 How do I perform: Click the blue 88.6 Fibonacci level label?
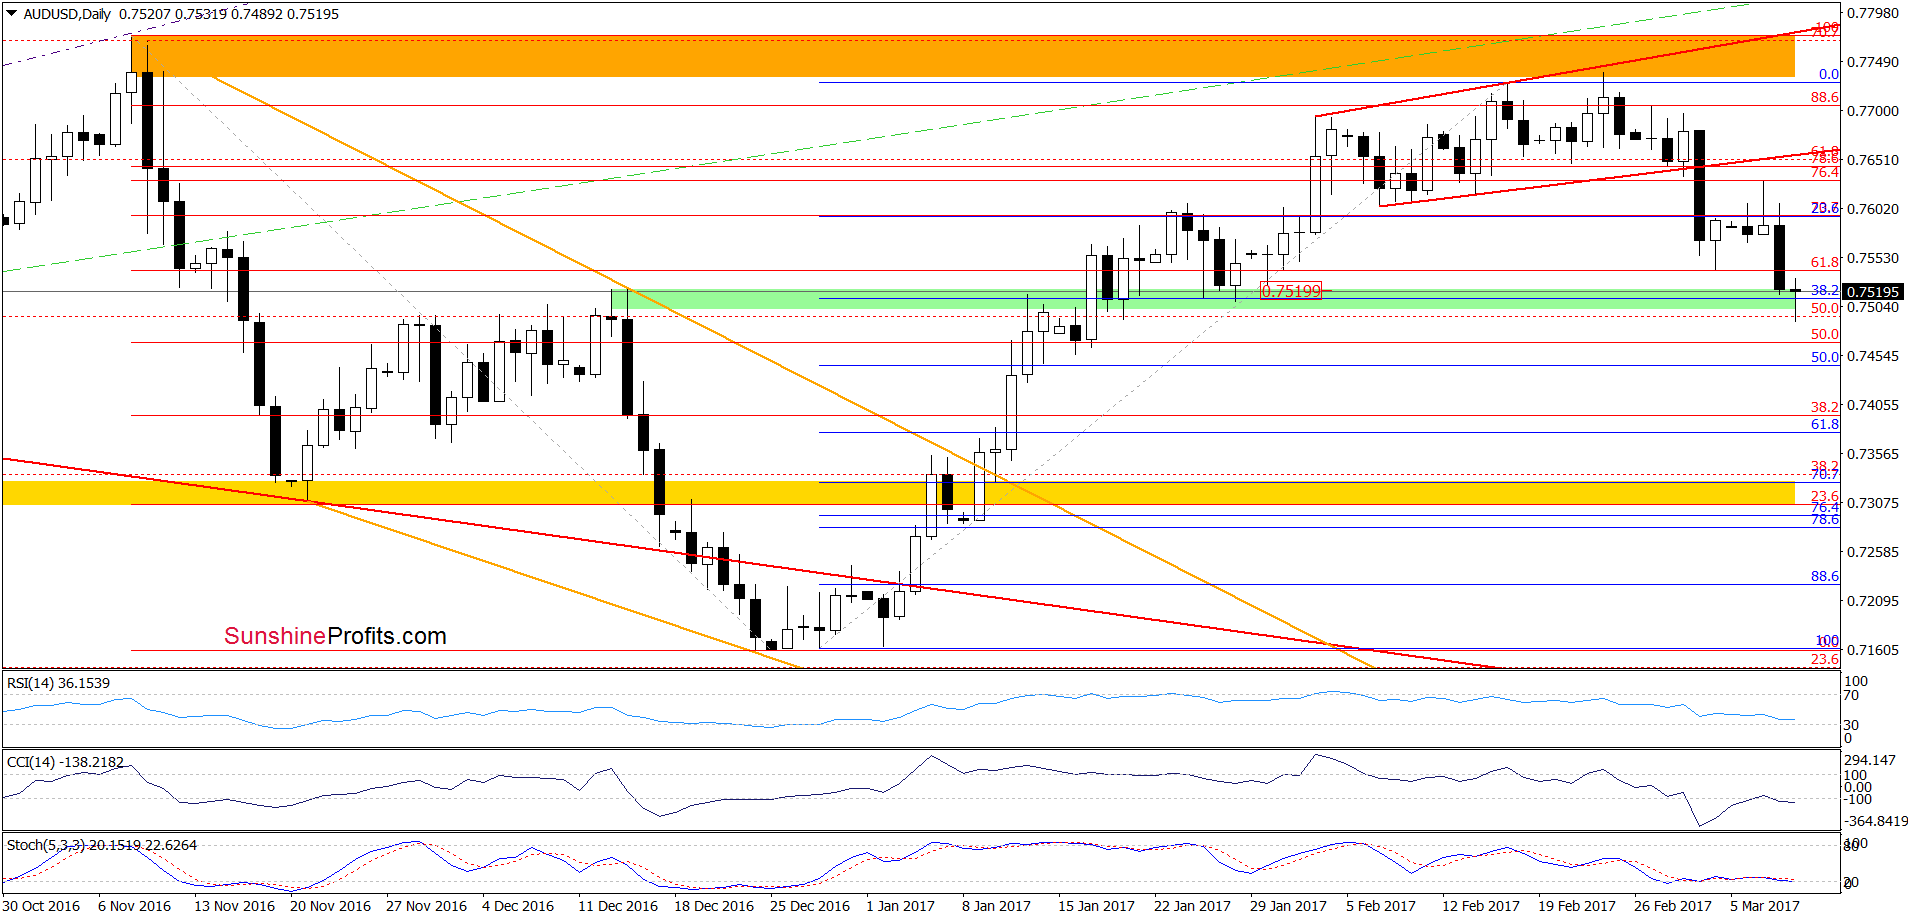(1825, 576)
